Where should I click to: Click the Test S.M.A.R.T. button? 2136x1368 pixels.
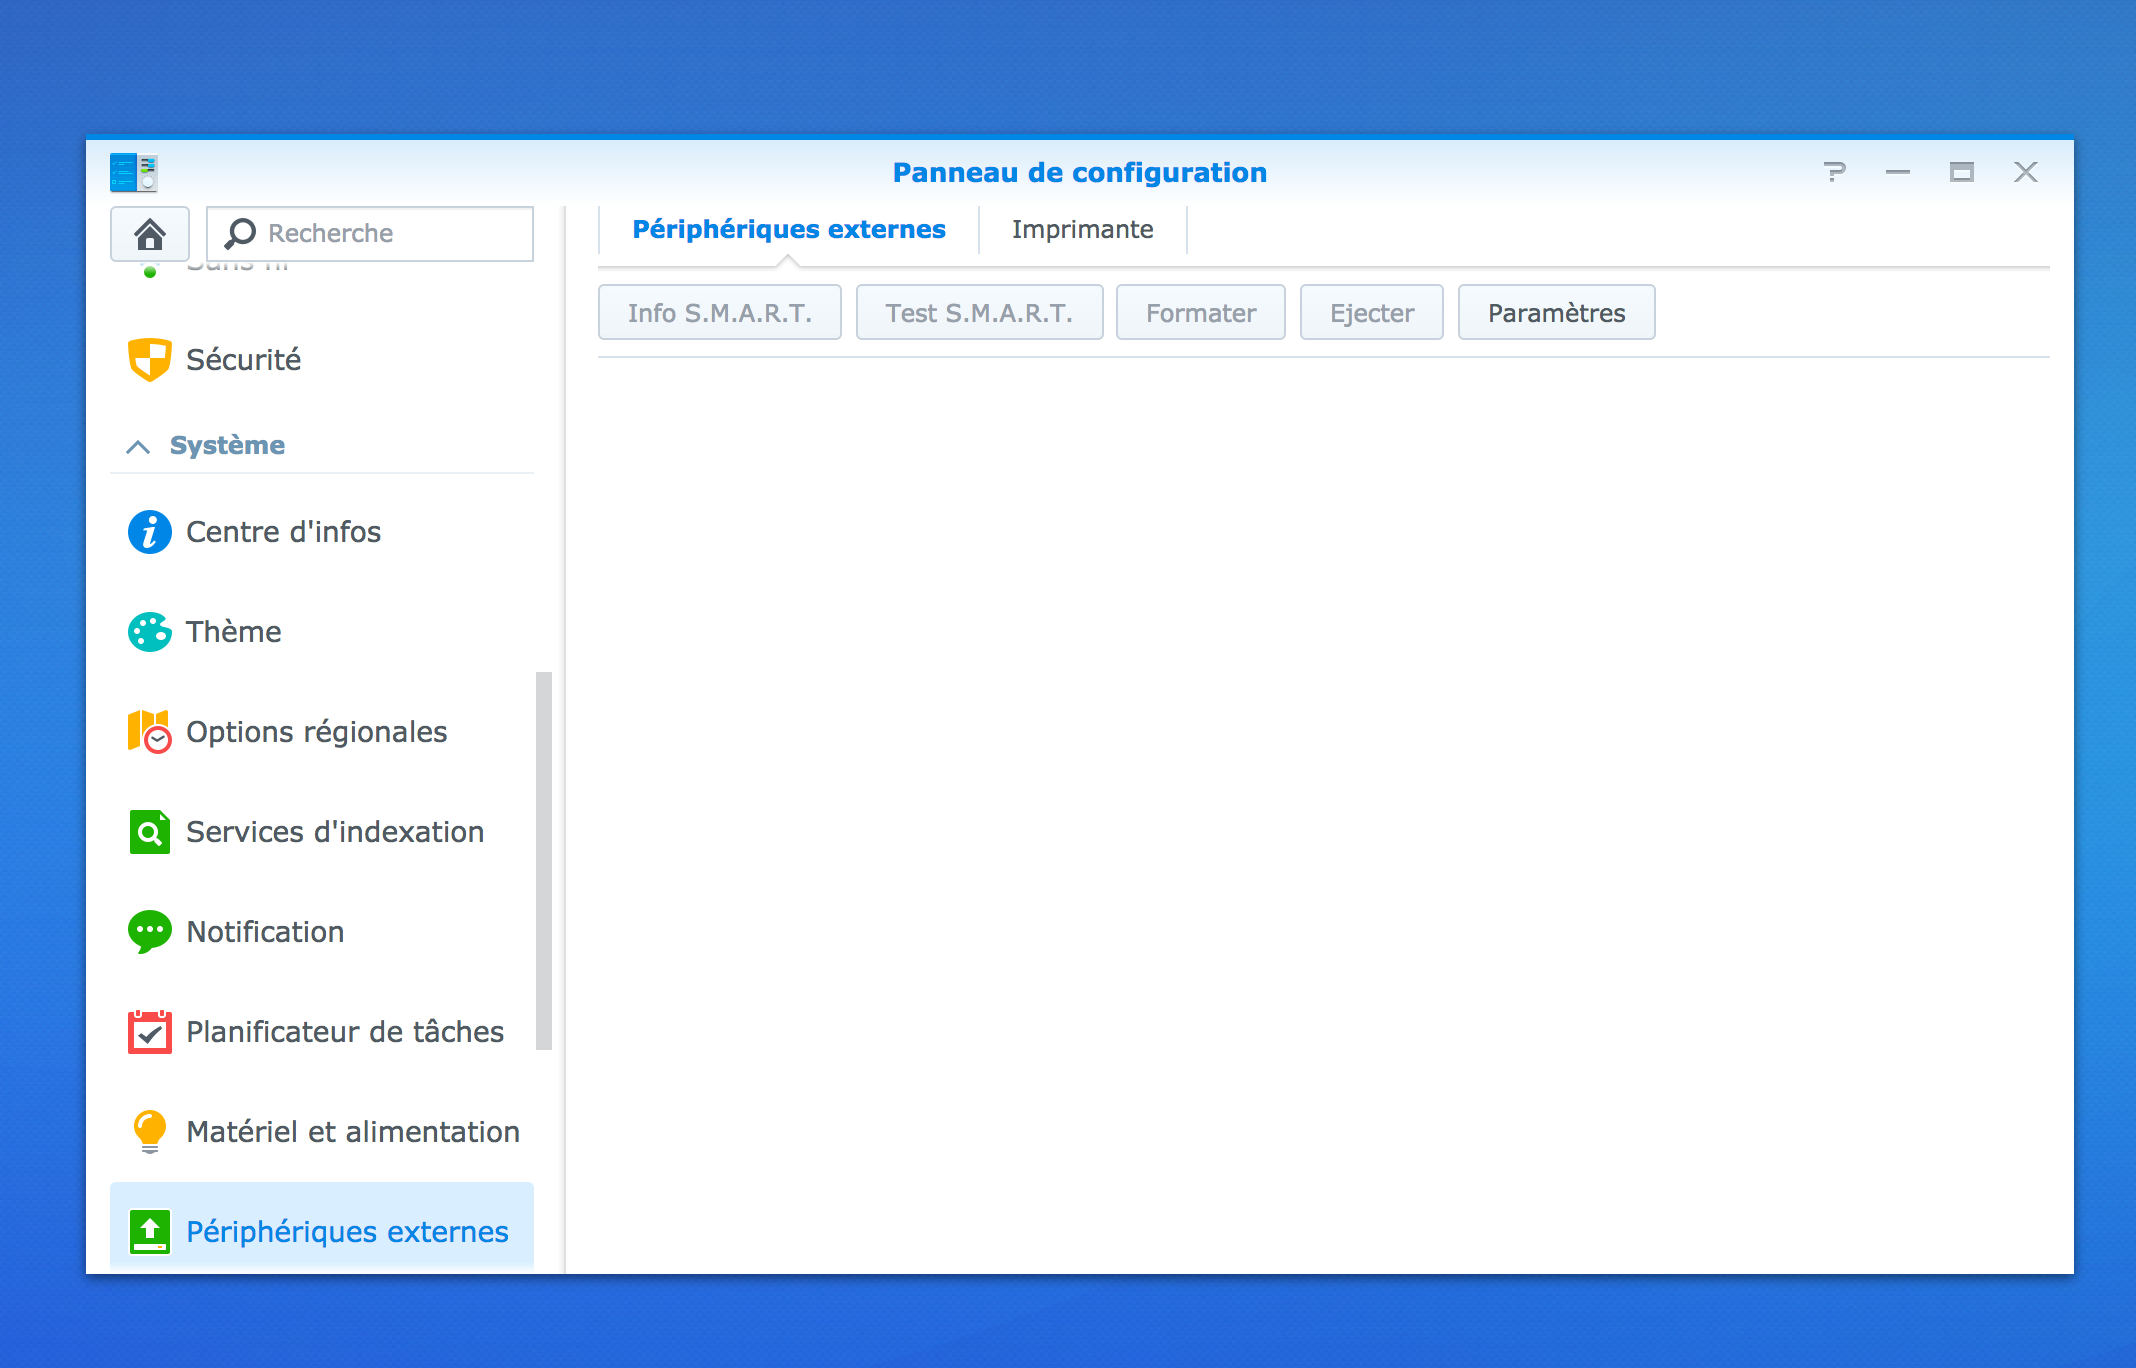coord(979,313)
